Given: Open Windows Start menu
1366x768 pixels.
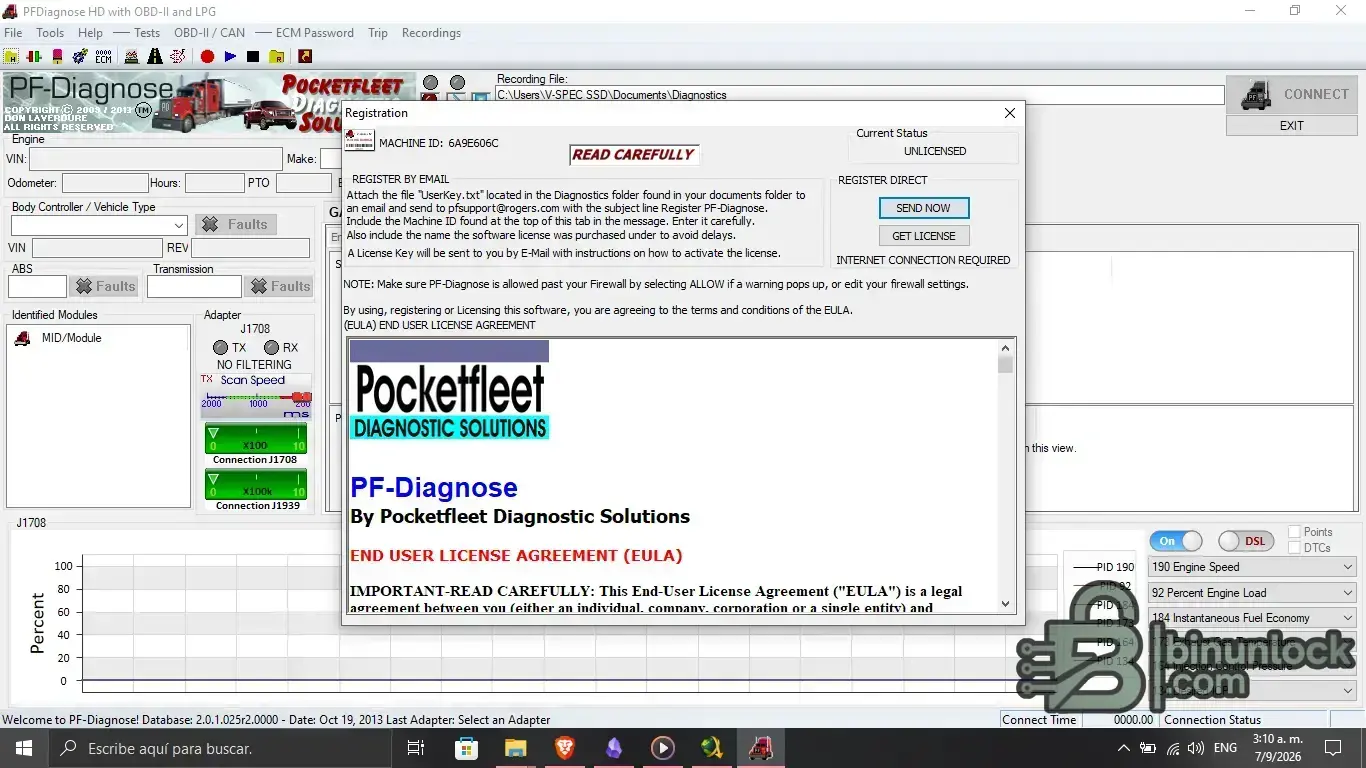Looking at the screenshot, I should [x=22, y=748].
